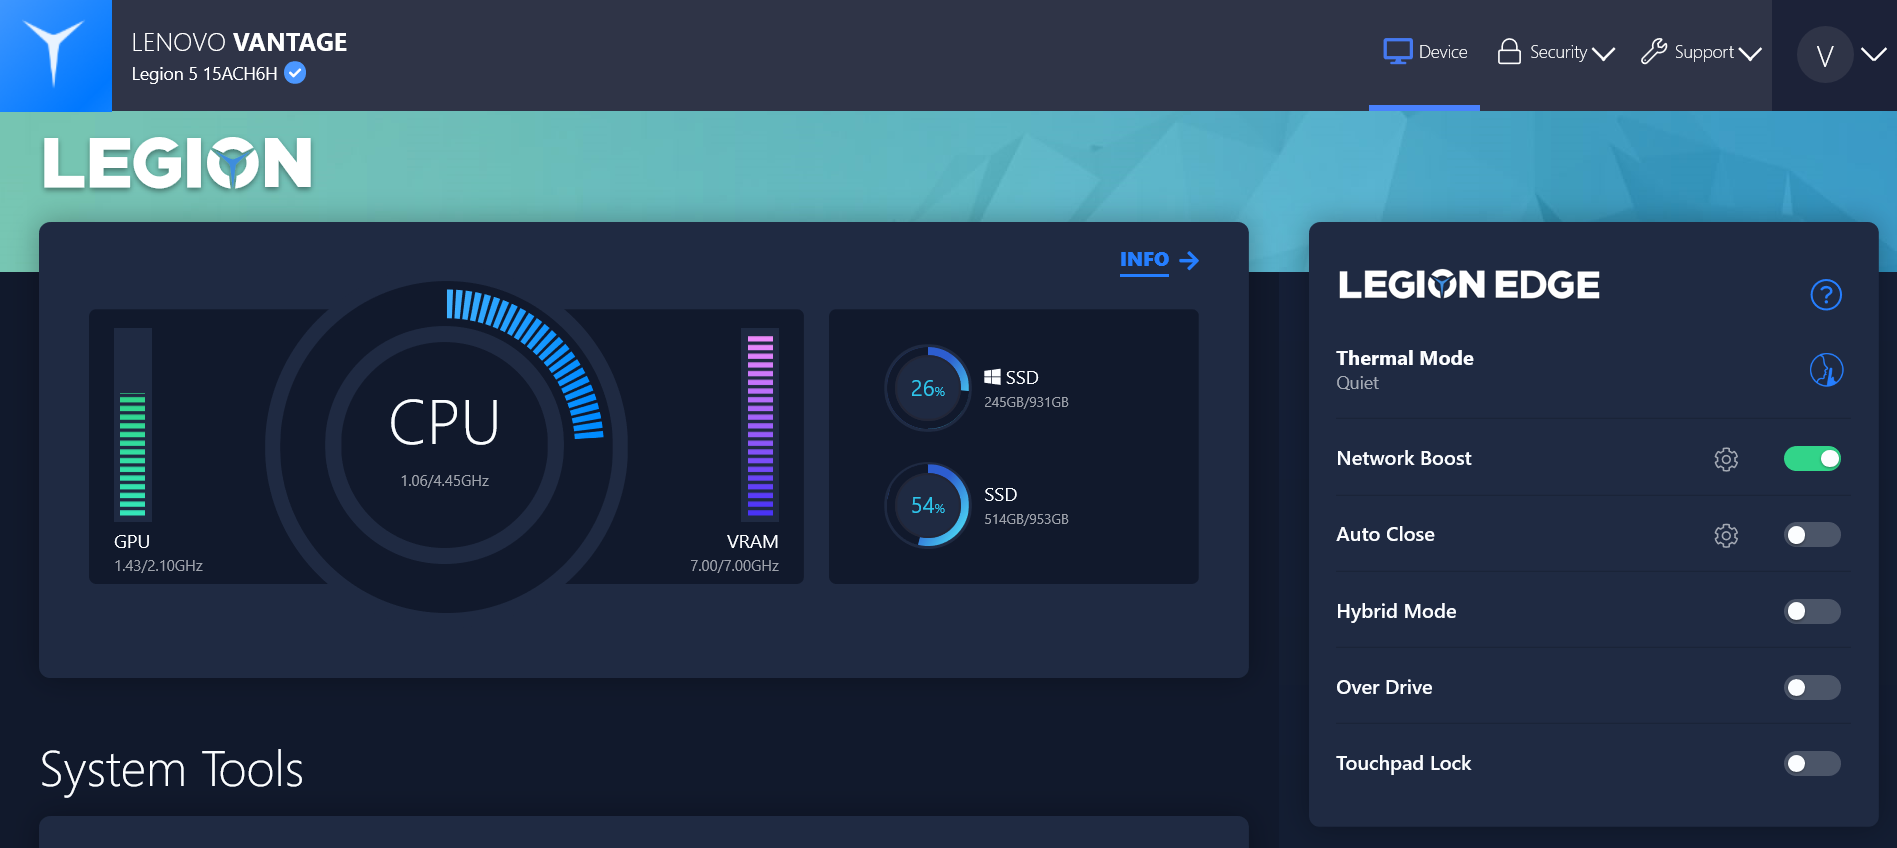
Task: Click the Windows logo beside the first SSD
Action: click(992, 377)
